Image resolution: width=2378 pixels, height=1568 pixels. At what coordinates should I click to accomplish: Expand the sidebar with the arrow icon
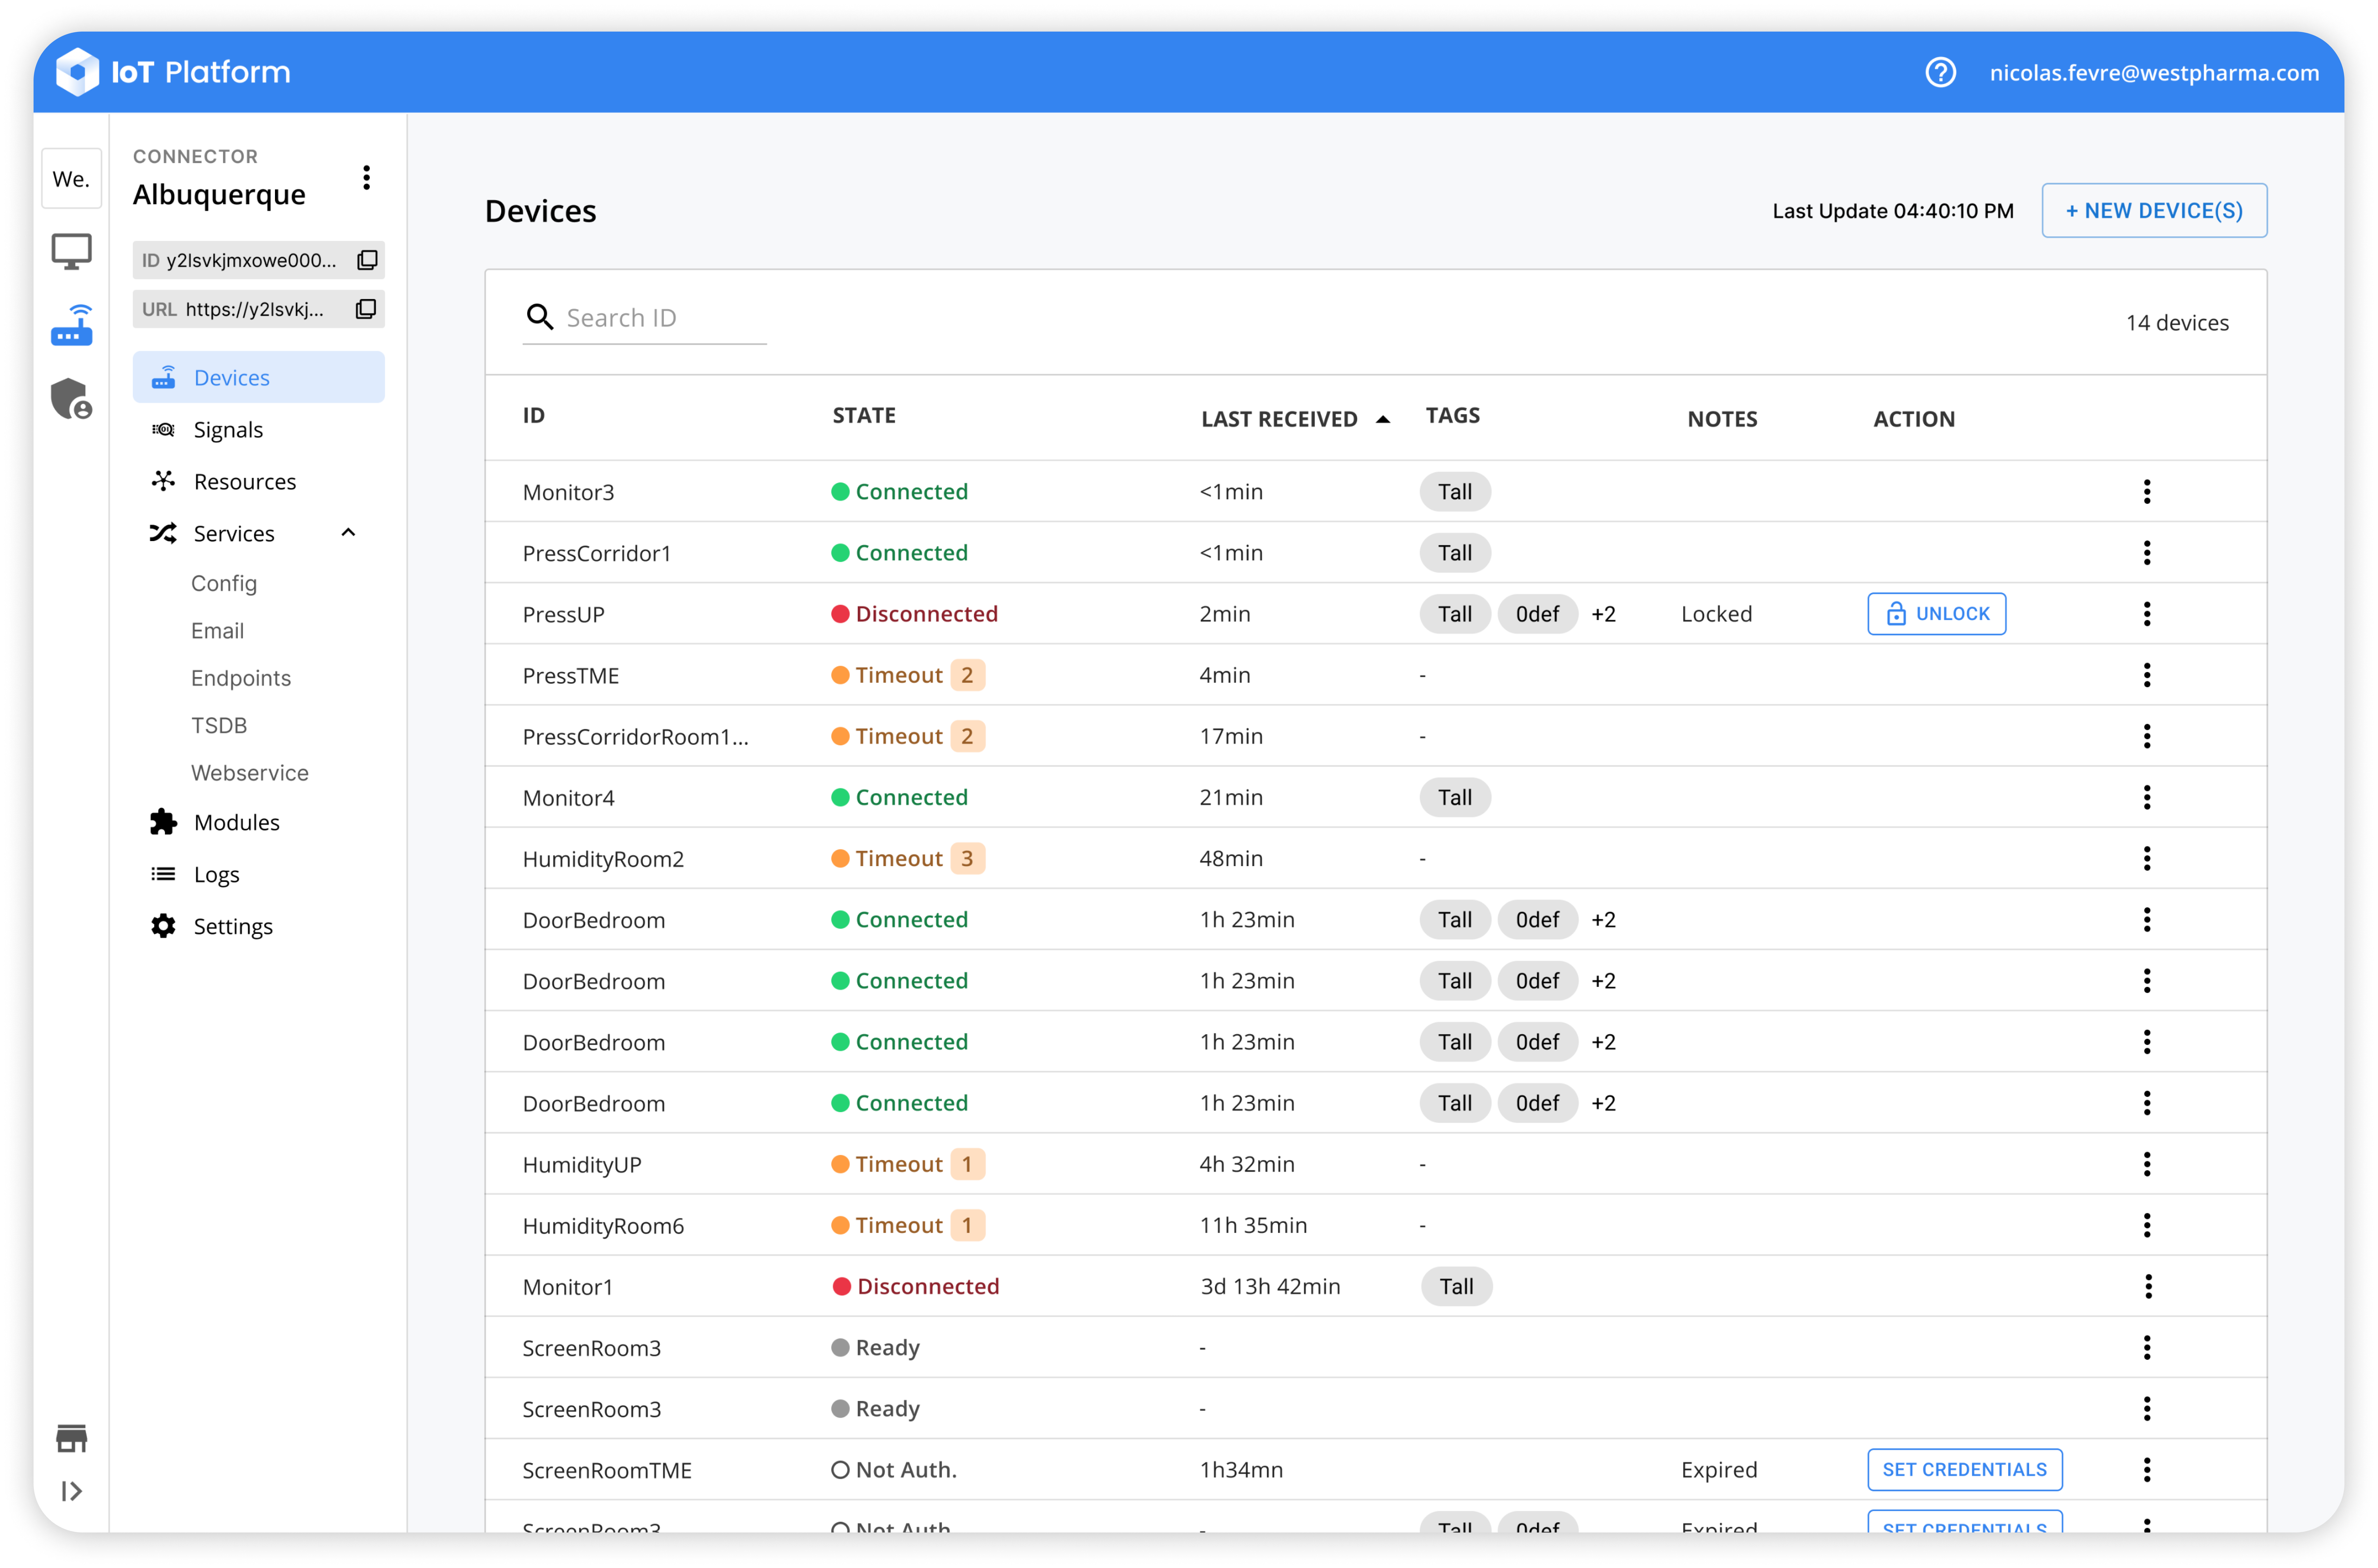(72, 1491)
